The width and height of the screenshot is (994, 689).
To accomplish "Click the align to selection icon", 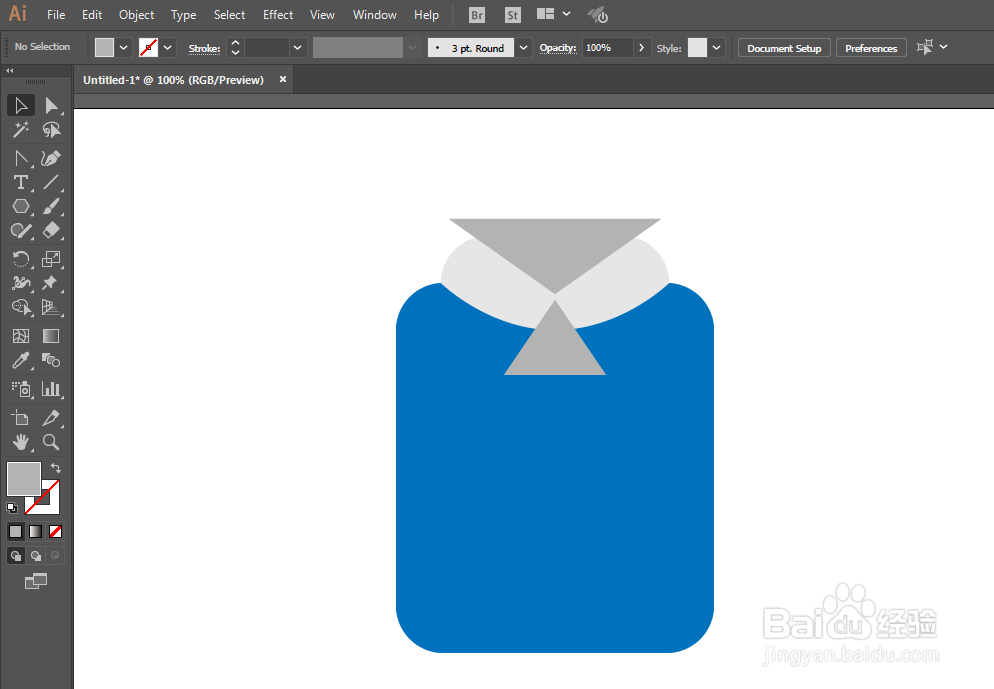I will click(925, 47).
